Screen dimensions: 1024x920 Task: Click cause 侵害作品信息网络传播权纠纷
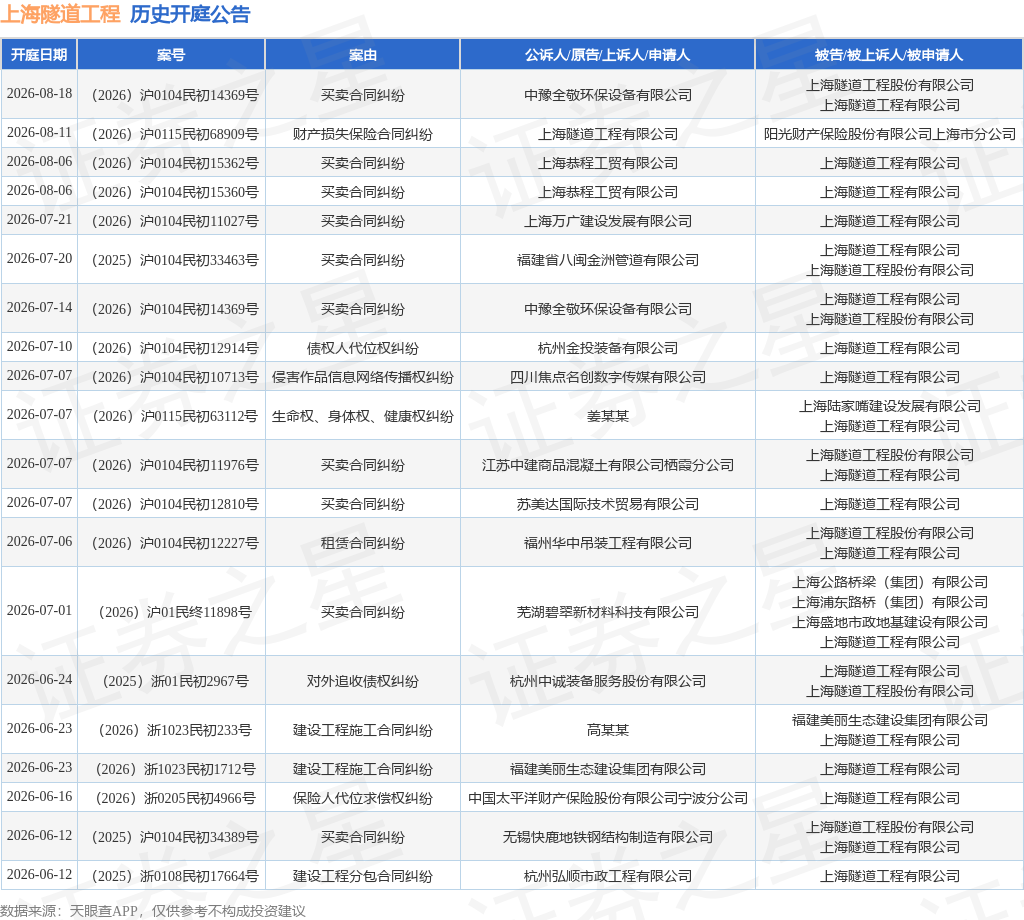(362, 377)
